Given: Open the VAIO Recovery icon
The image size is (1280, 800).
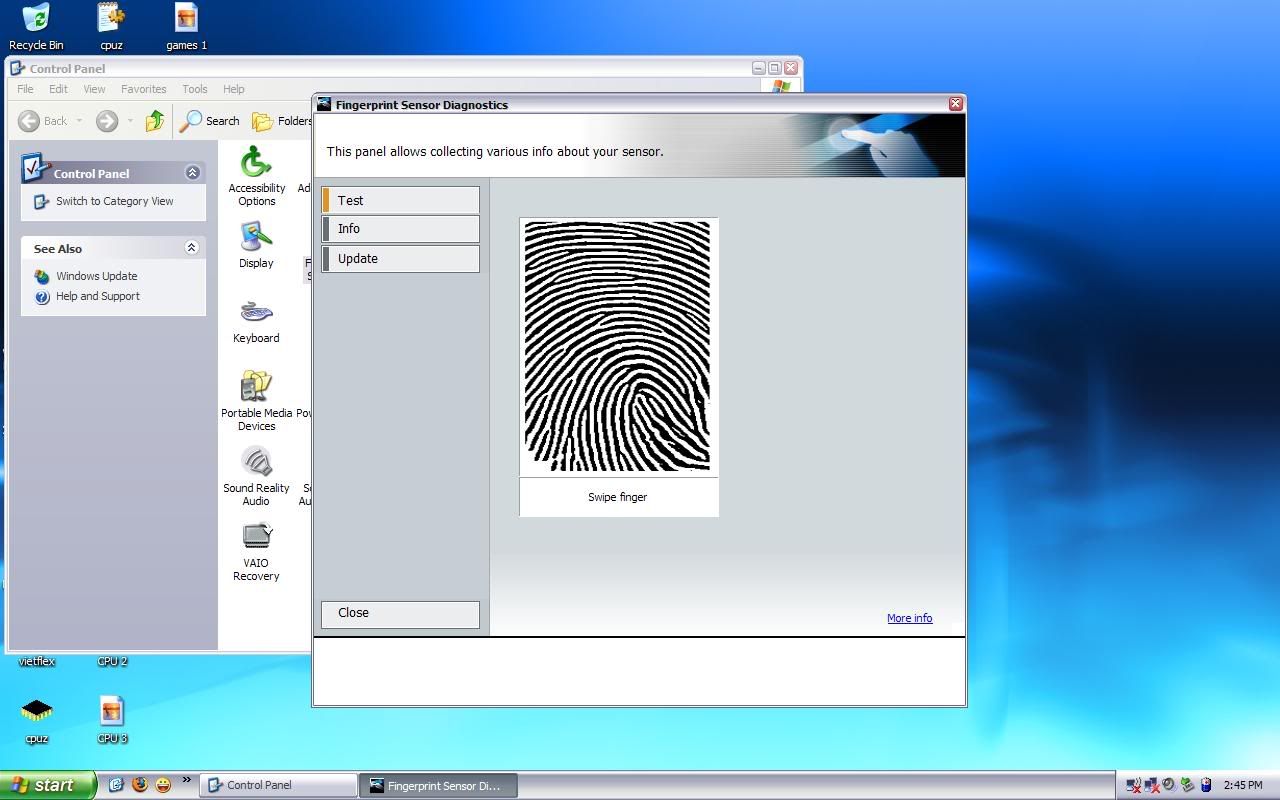Looking at the screenshot, I should [x=256, y=551].
